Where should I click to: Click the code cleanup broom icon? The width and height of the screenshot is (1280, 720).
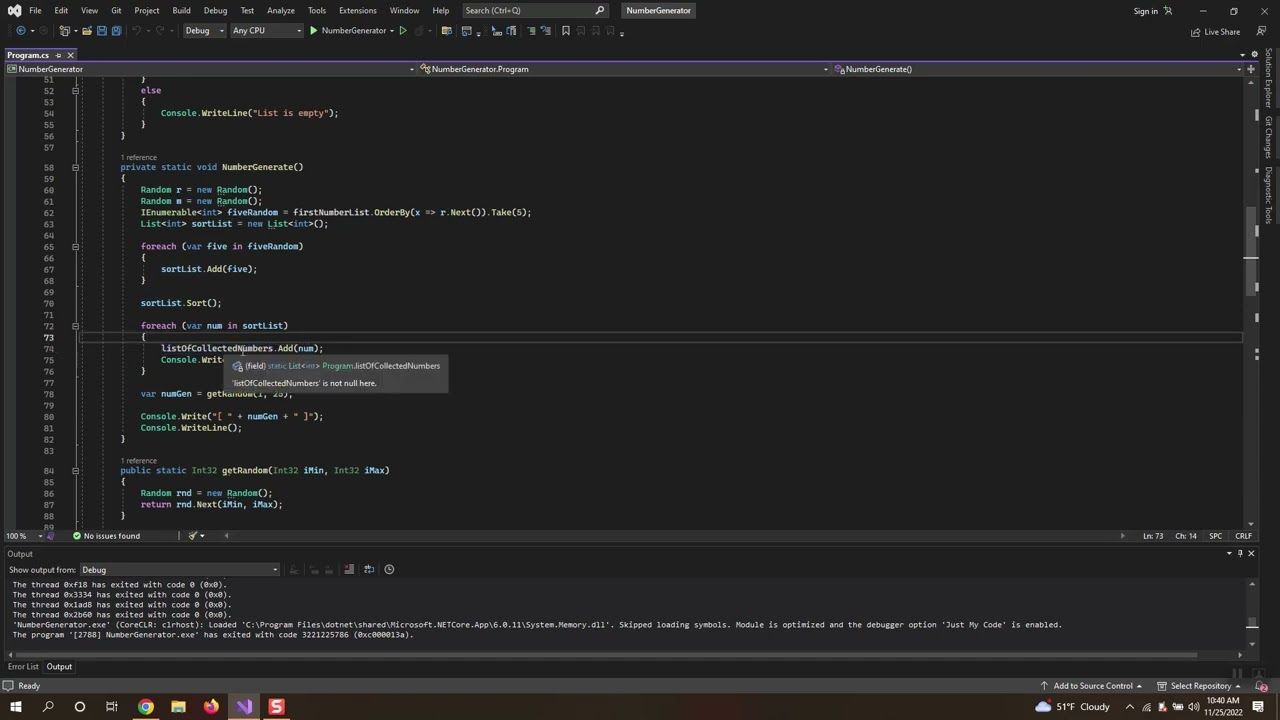(193, 536)
